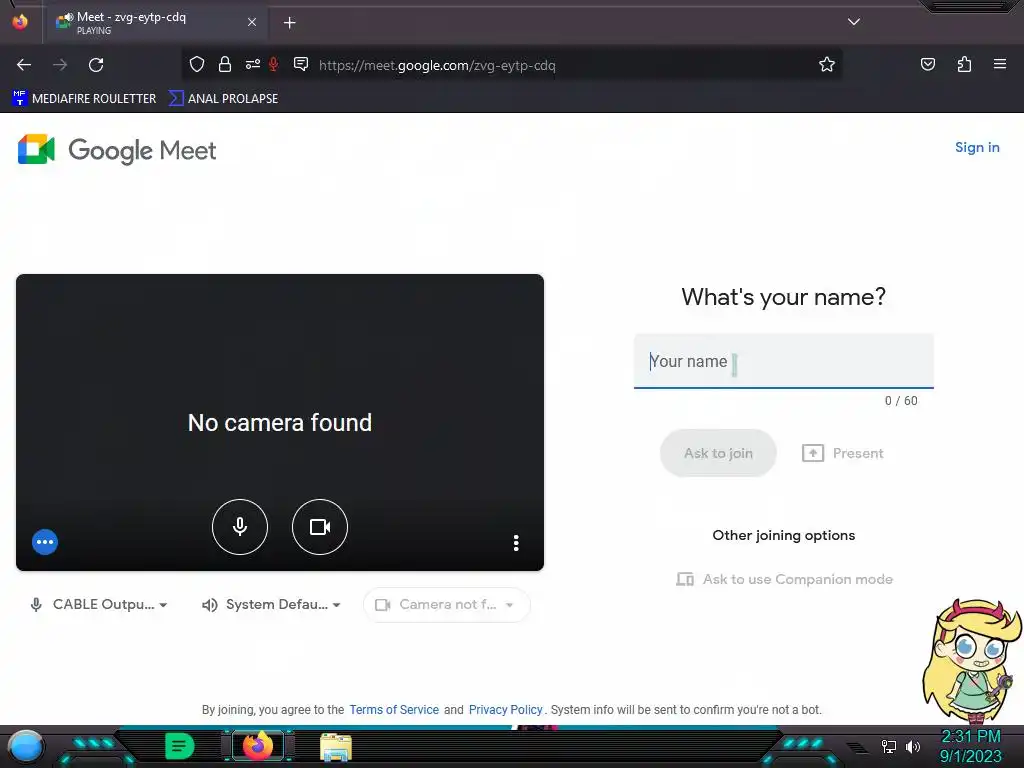
Task: Click the browser forward arrow
Action: tap(60, 65)
